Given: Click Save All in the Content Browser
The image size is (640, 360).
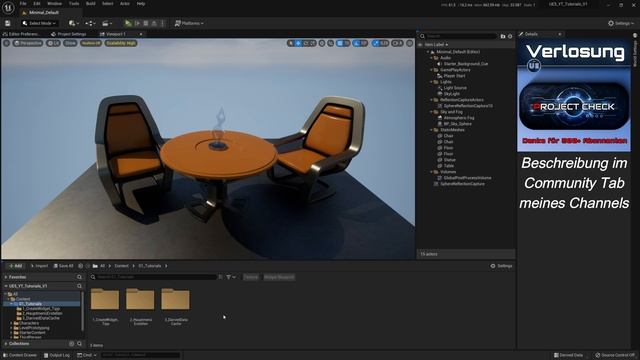Looking at the screenshot, I should click(63, 266).
